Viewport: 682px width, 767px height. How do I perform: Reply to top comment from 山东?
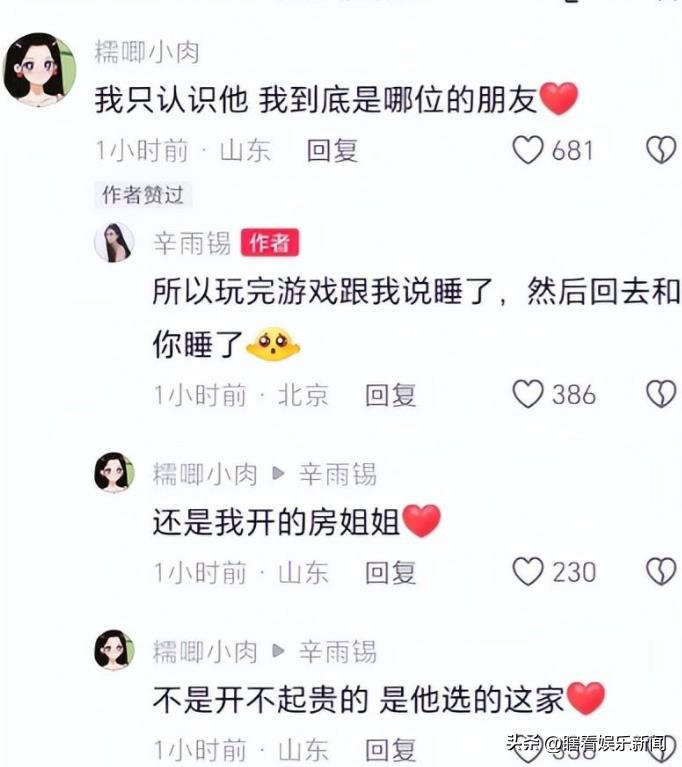(x=332, y=150)
